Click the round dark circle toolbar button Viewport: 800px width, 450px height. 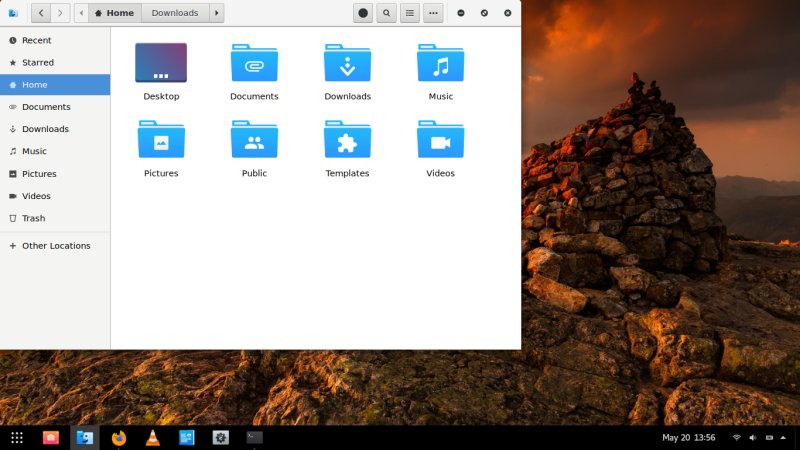pyautogui.click(x=363, y=13)
